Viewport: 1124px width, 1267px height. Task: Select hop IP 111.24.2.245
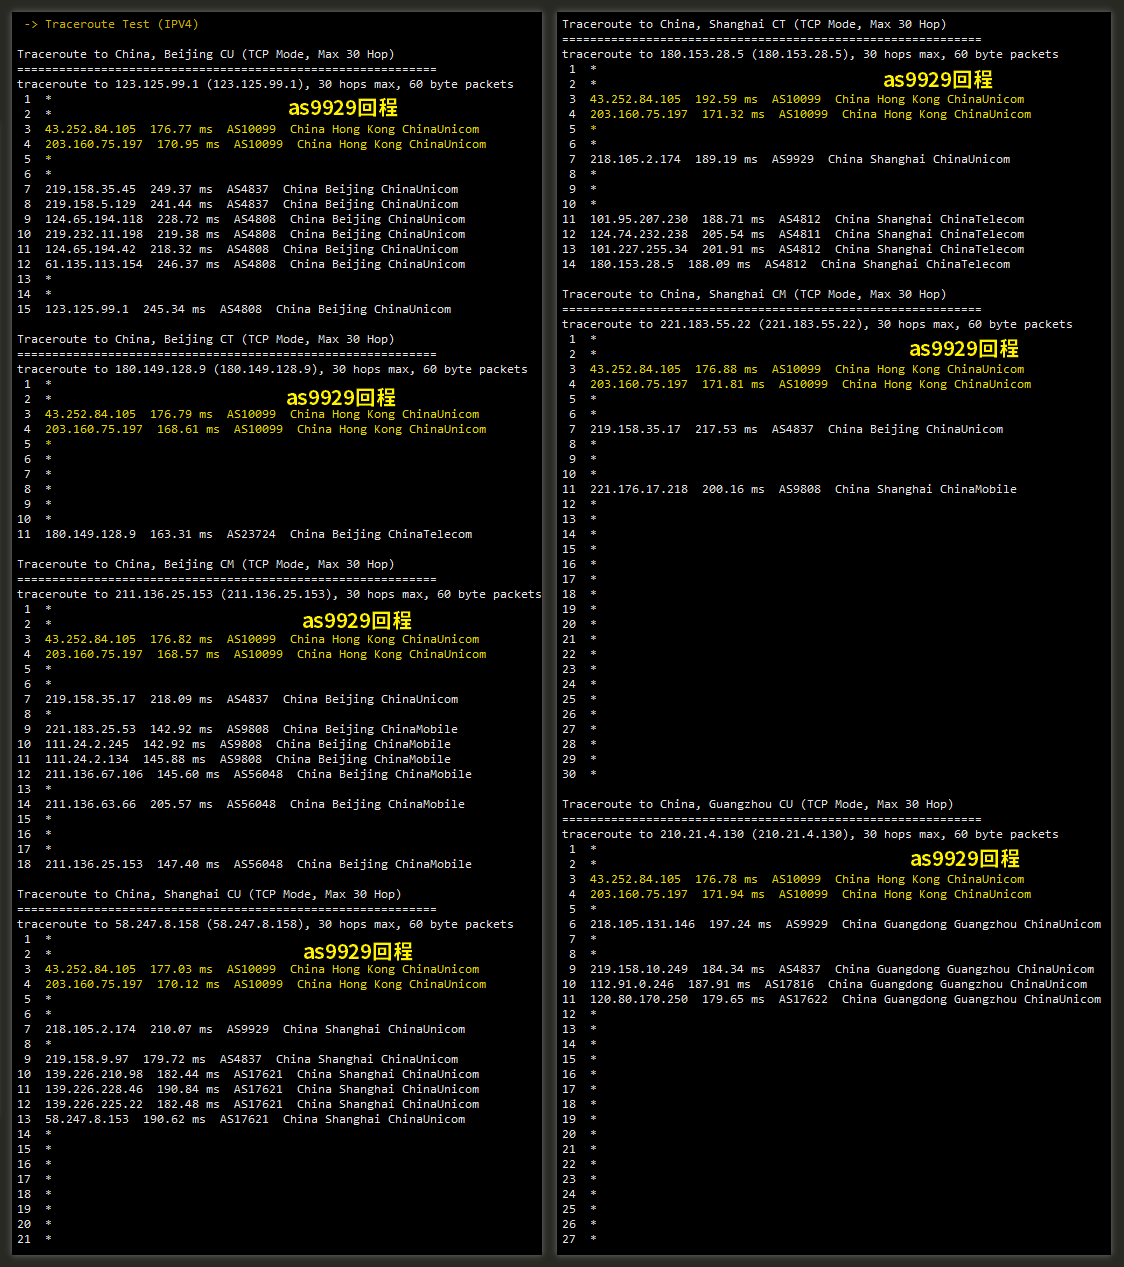[x=87, y=744]
